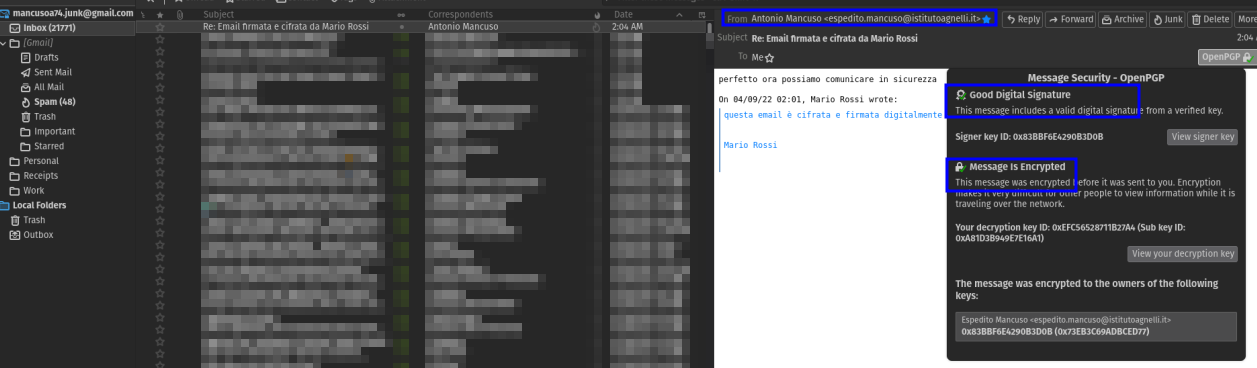Open the Drafts folder
This screenshot has height=368, width=1257.
45,58
